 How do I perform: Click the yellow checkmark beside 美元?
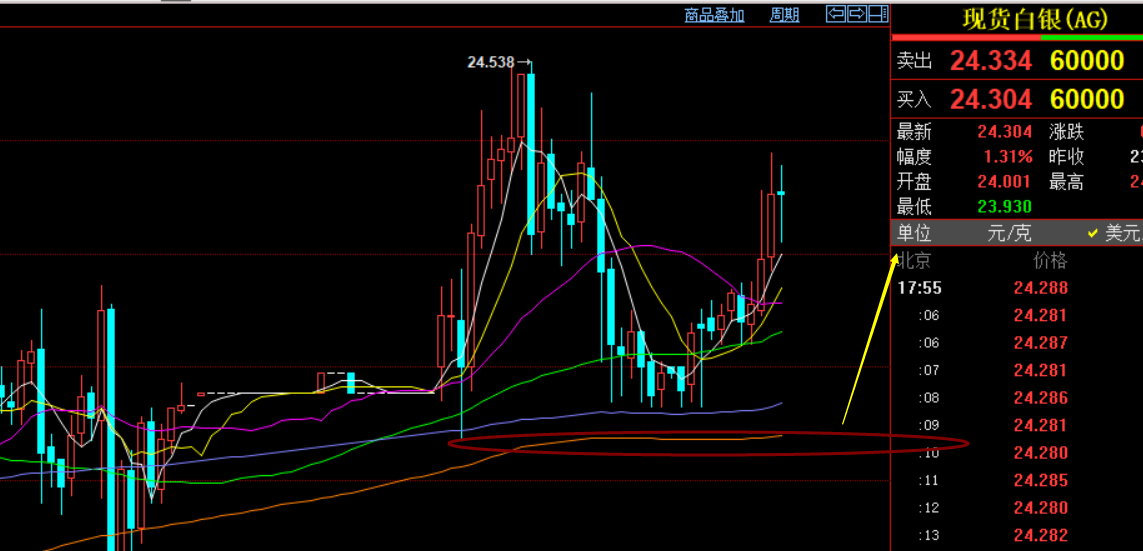tap(1093, 234)
